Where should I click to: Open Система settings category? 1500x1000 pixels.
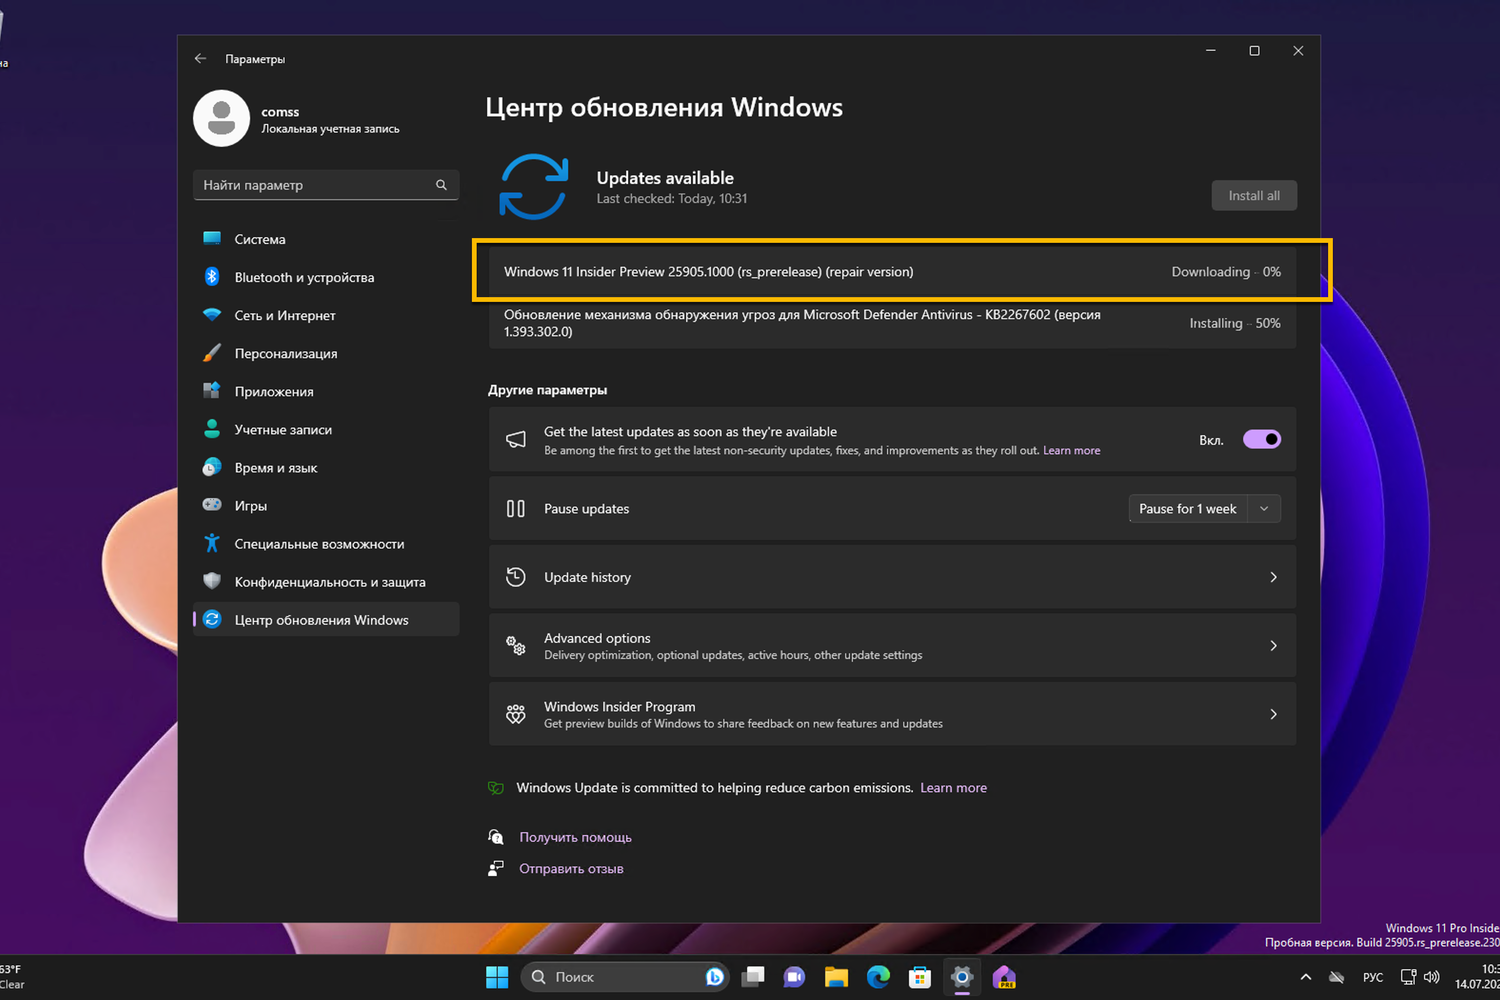pyautogui.click(x=326, y=239)
